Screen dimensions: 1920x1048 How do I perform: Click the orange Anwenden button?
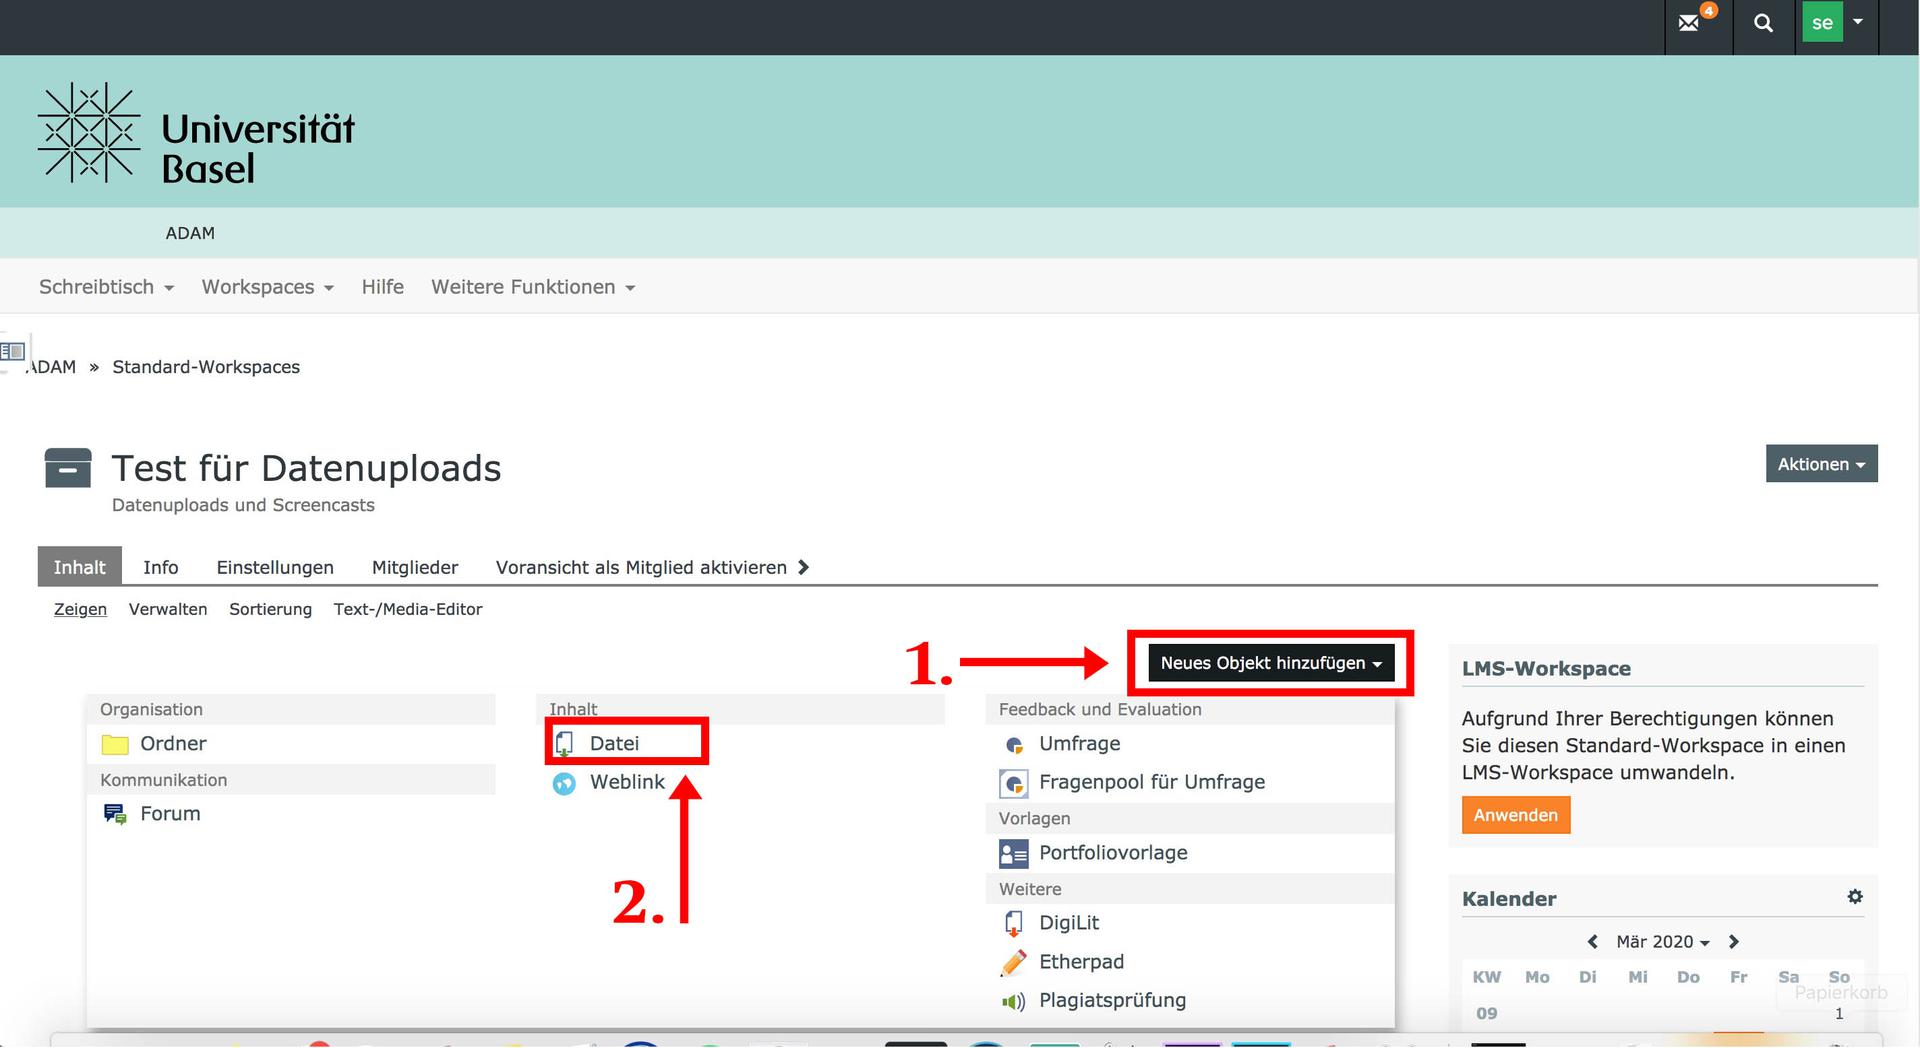tap(1515, 815)
